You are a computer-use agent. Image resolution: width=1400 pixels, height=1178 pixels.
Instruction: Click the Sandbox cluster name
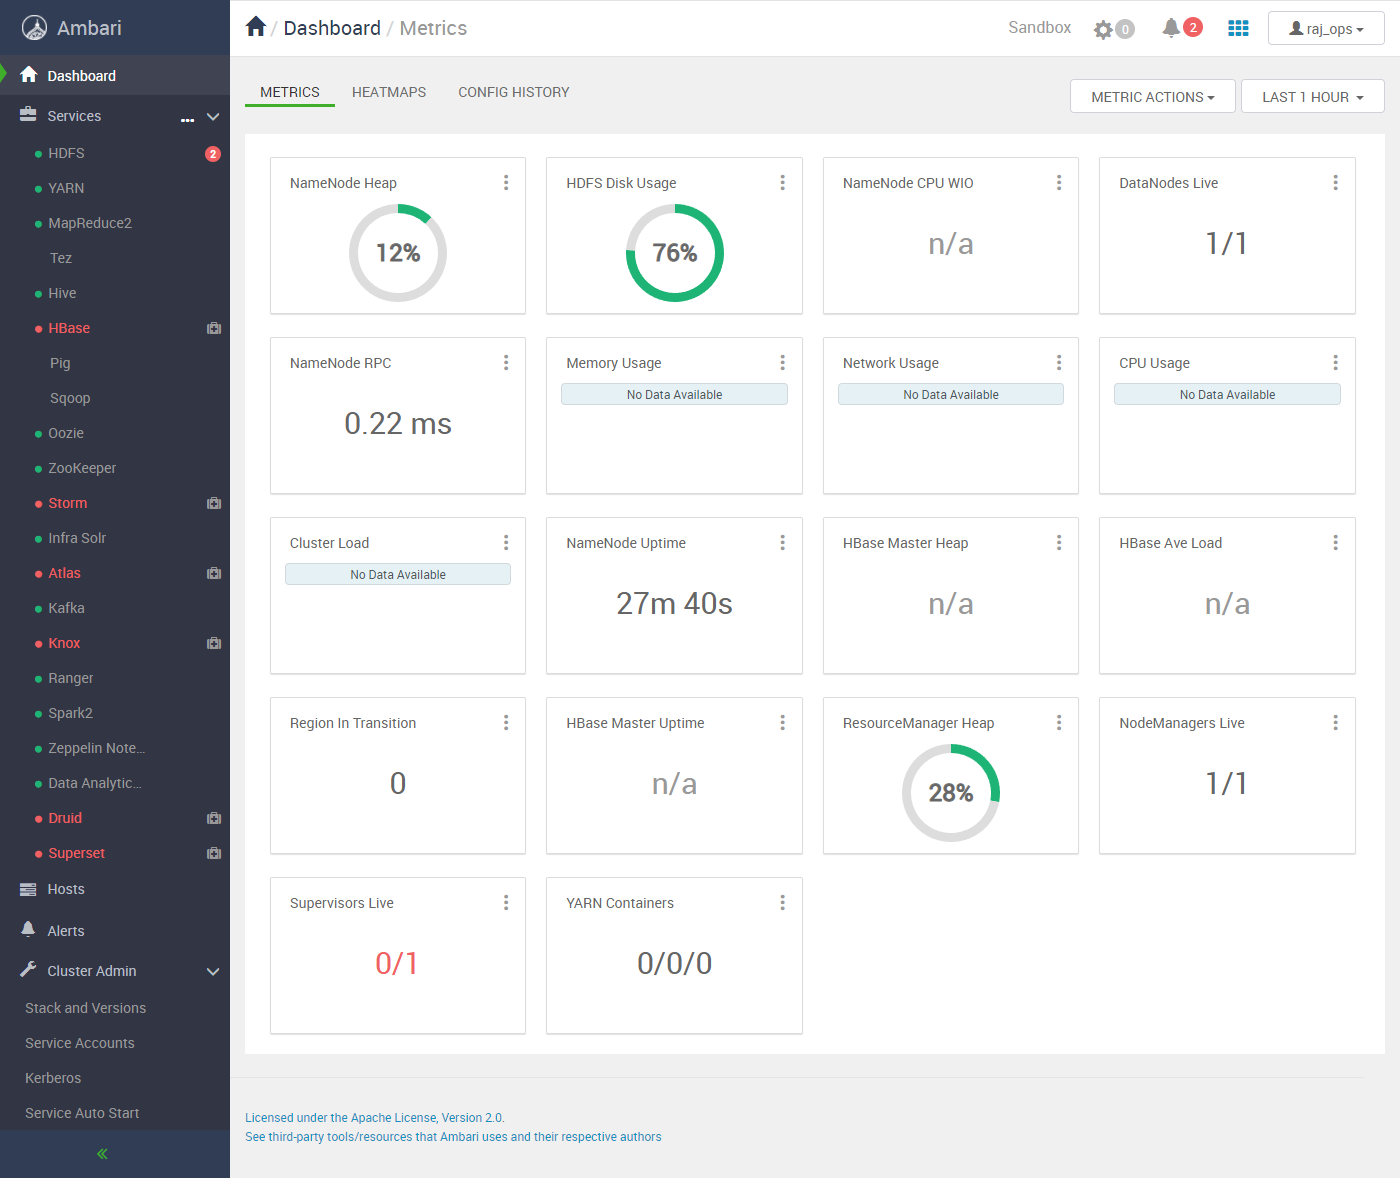(x=1040, y=28)
